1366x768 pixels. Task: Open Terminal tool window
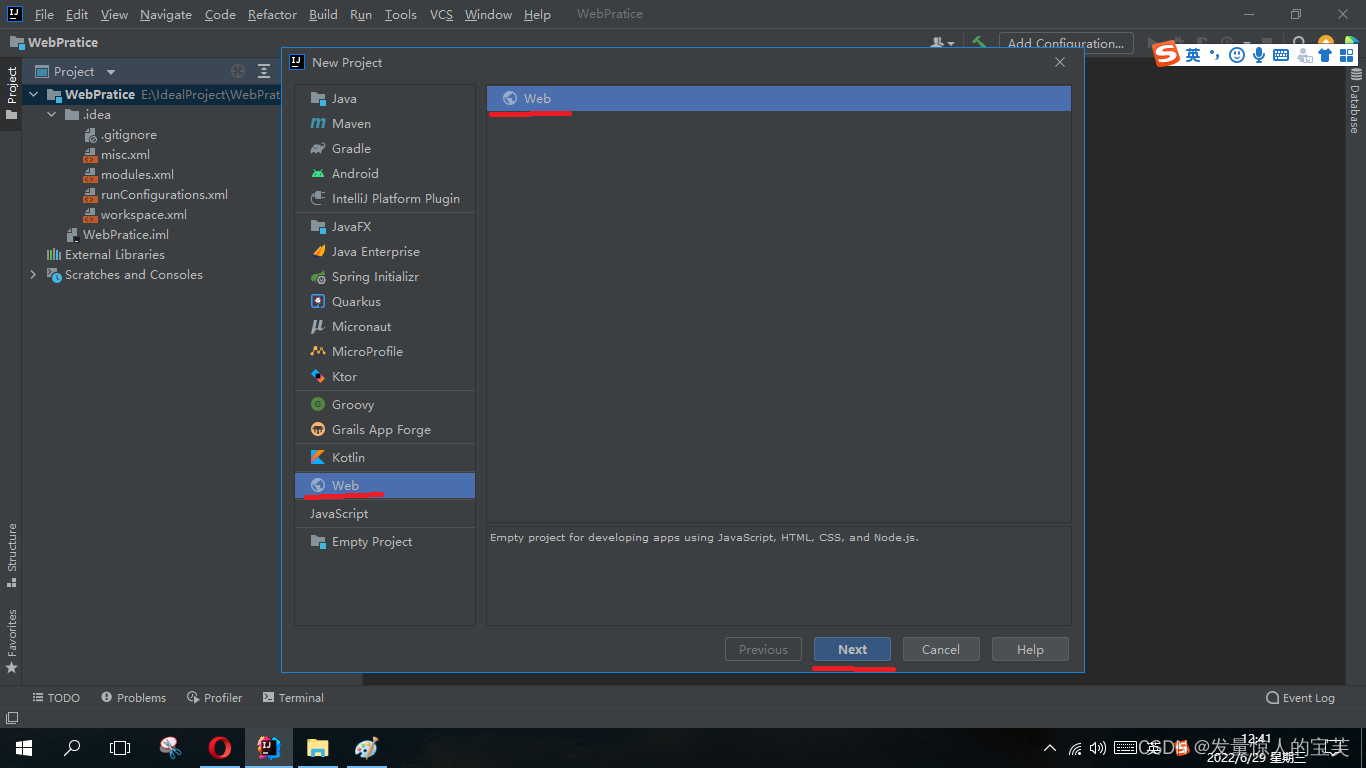tap(293, 698)
